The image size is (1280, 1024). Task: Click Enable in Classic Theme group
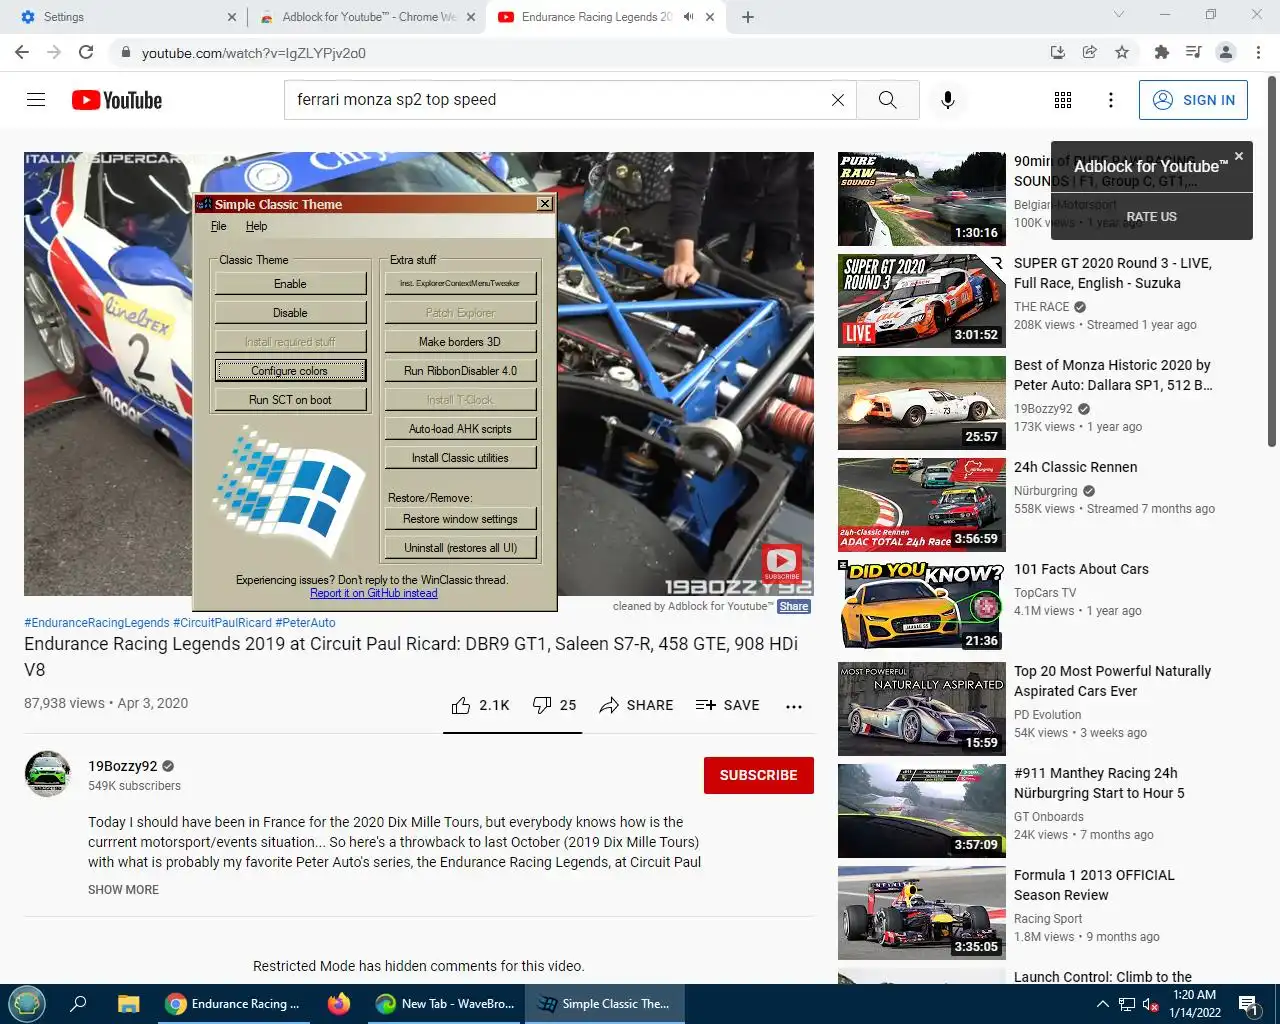pyautogui.click(x=290, y=284)
